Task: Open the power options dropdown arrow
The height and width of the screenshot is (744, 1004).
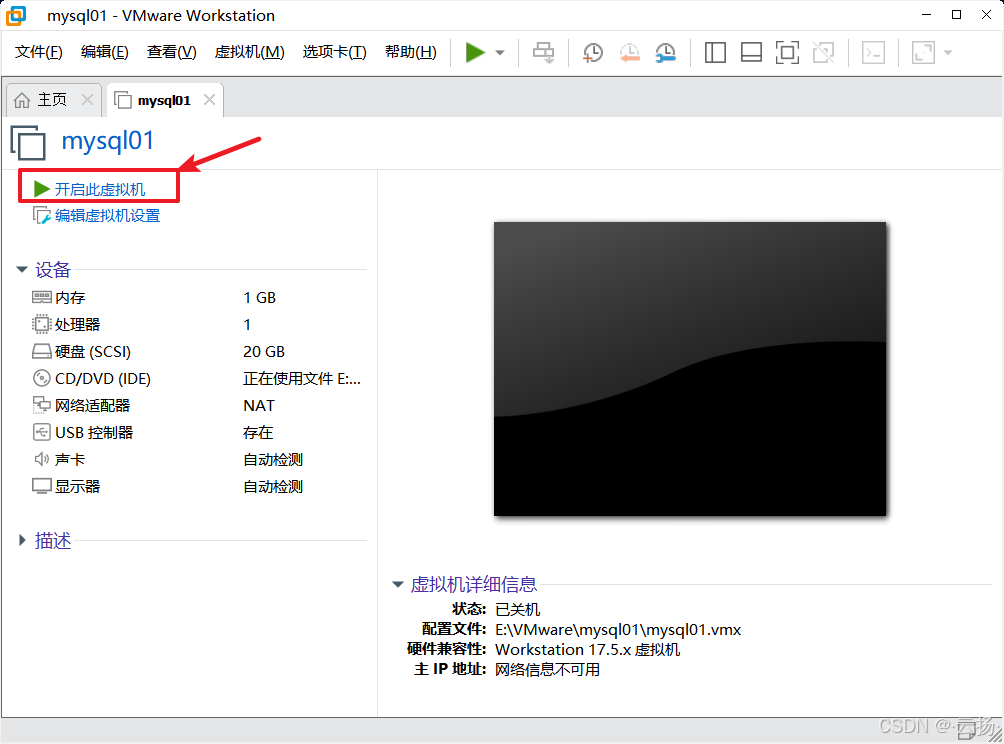Action: coord(500,53)
